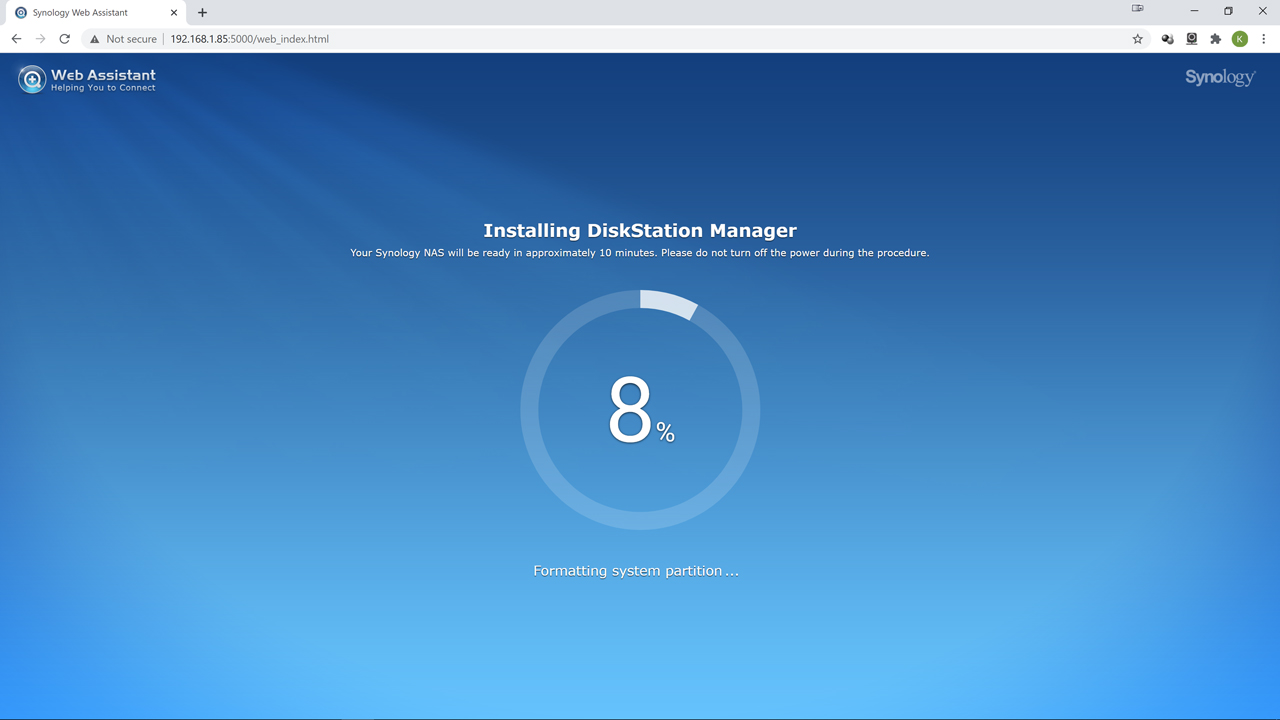The height and width of the screenshot is (720, 1280).
Task: Open the Extensions puzzle-piece icon
Action: tap(1216, 39)
